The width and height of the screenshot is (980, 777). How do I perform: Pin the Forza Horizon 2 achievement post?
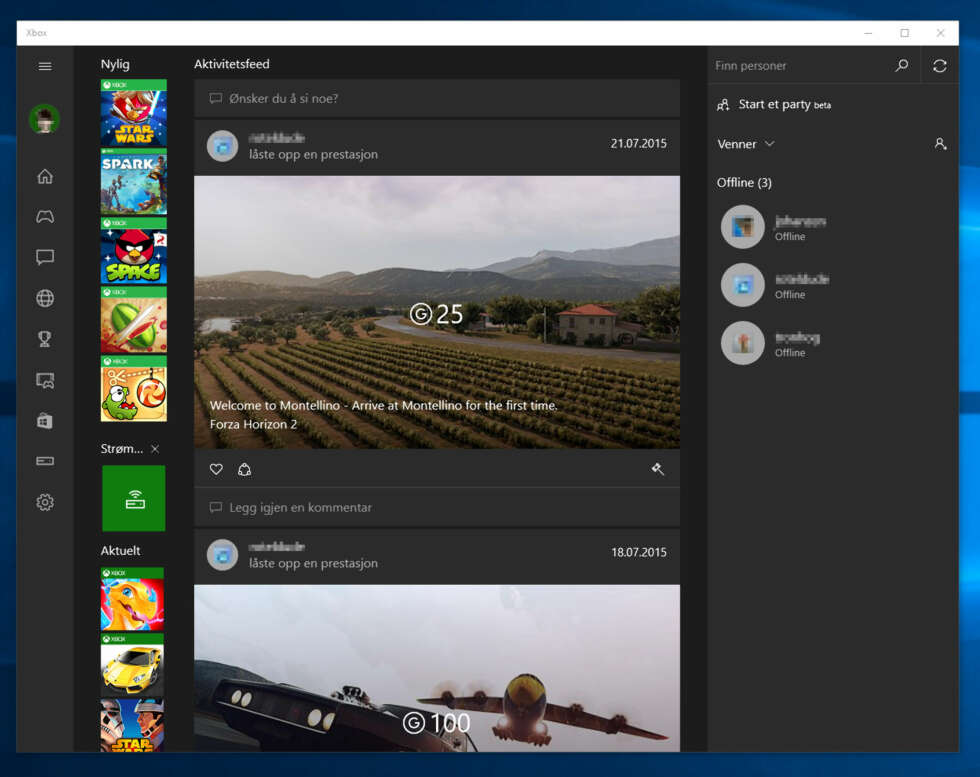[x=658, y=469]
